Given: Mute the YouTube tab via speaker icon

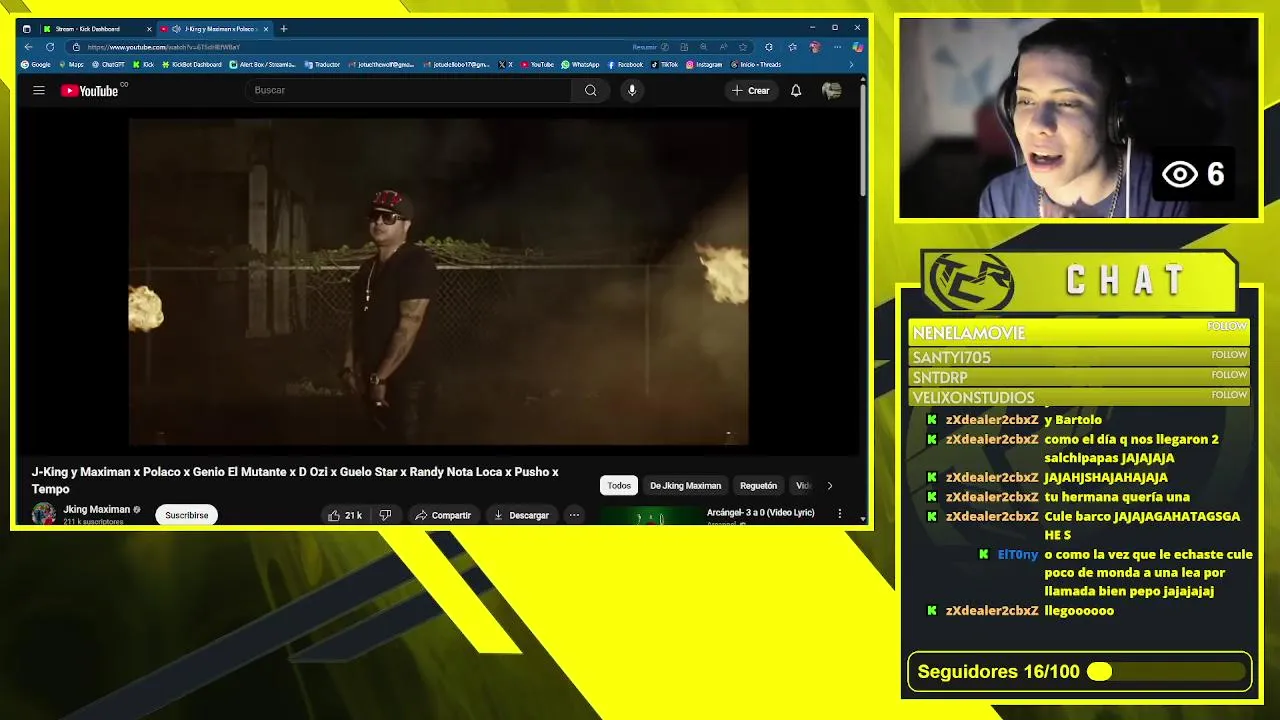Looking at the screenshot, I should (x=176, y=29).
